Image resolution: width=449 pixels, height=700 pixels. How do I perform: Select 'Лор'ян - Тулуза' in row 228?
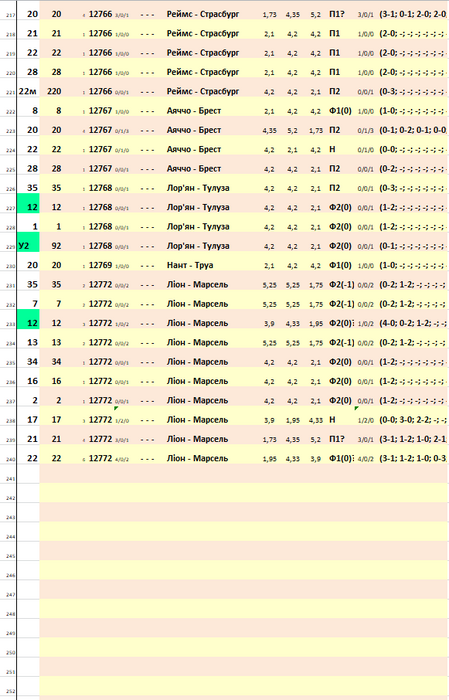click(x=198, y=226)
